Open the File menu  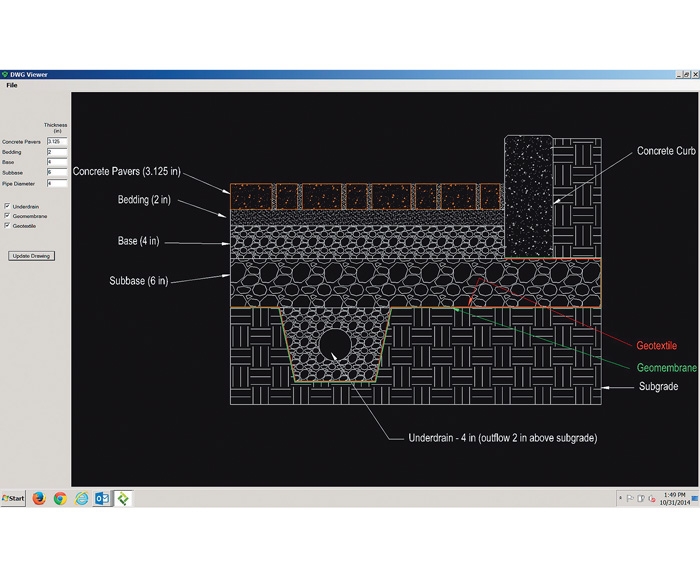(12, 85)
